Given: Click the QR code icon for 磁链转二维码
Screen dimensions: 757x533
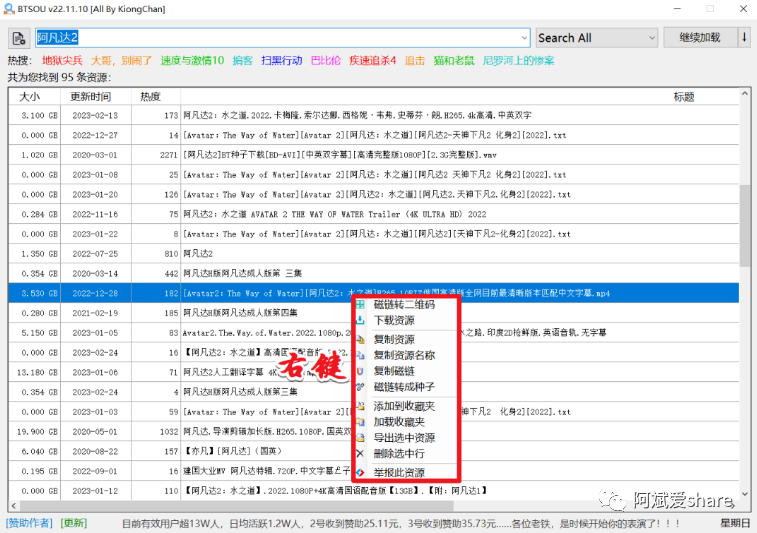Looking at the screenshot, I should 360,305.
